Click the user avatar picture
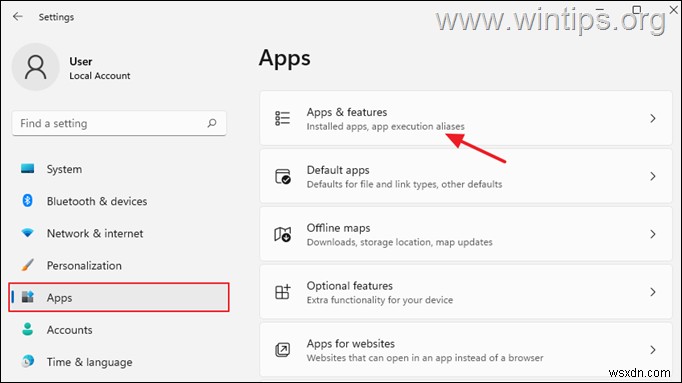The height and width of the screenshot is (383, 682). click(35, 67)
